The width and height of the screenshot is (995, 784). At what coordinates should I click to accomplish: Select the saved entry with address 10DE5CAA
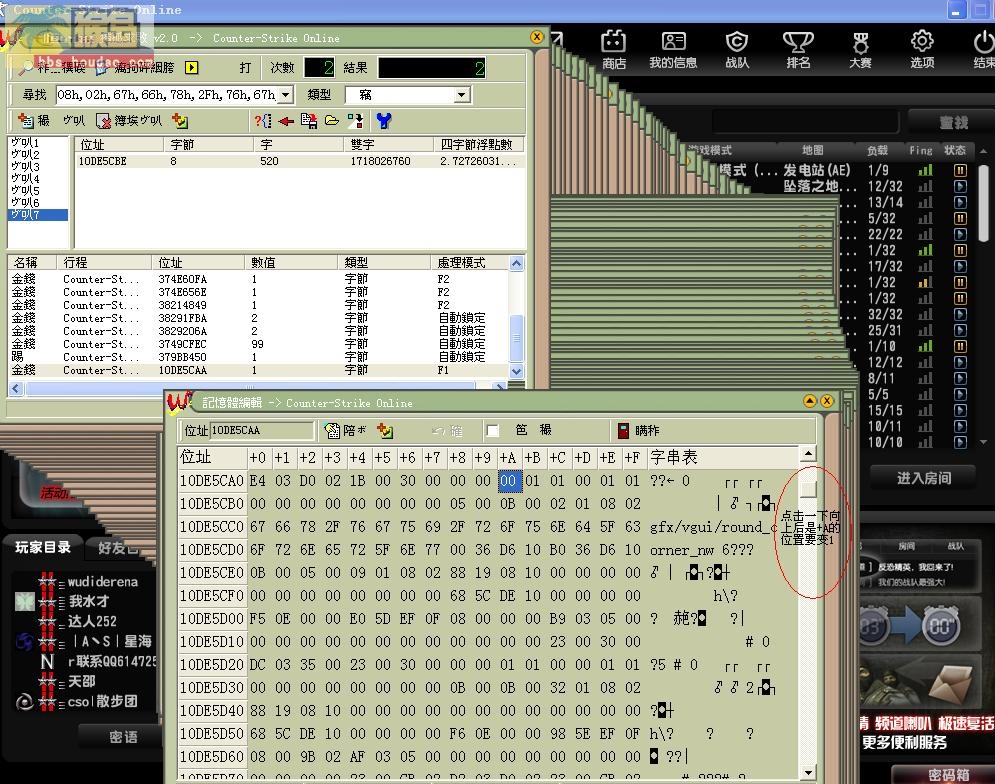[258, 370]
